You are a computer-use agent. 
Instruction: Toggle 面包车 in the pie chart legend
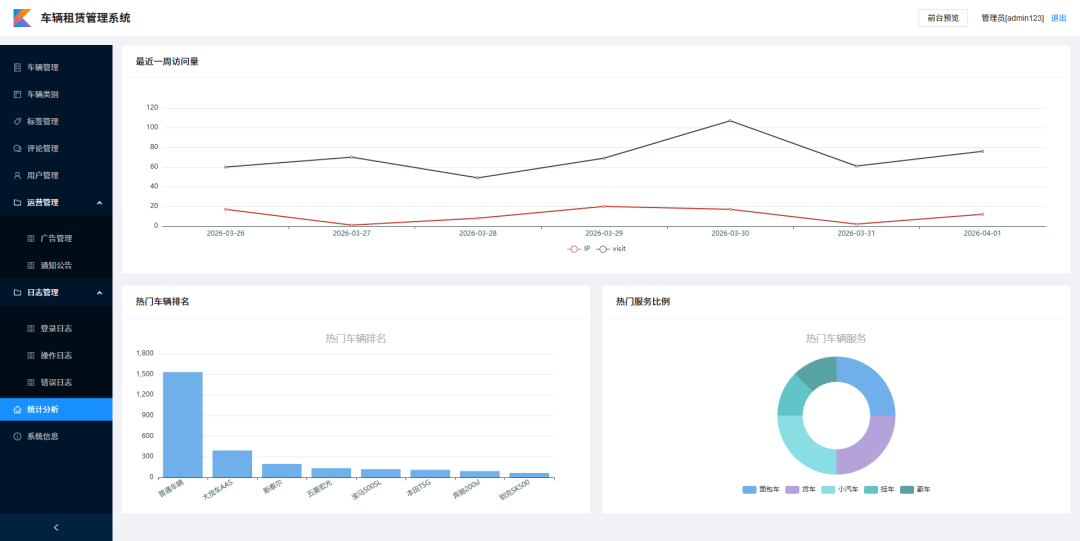point(761,489)
